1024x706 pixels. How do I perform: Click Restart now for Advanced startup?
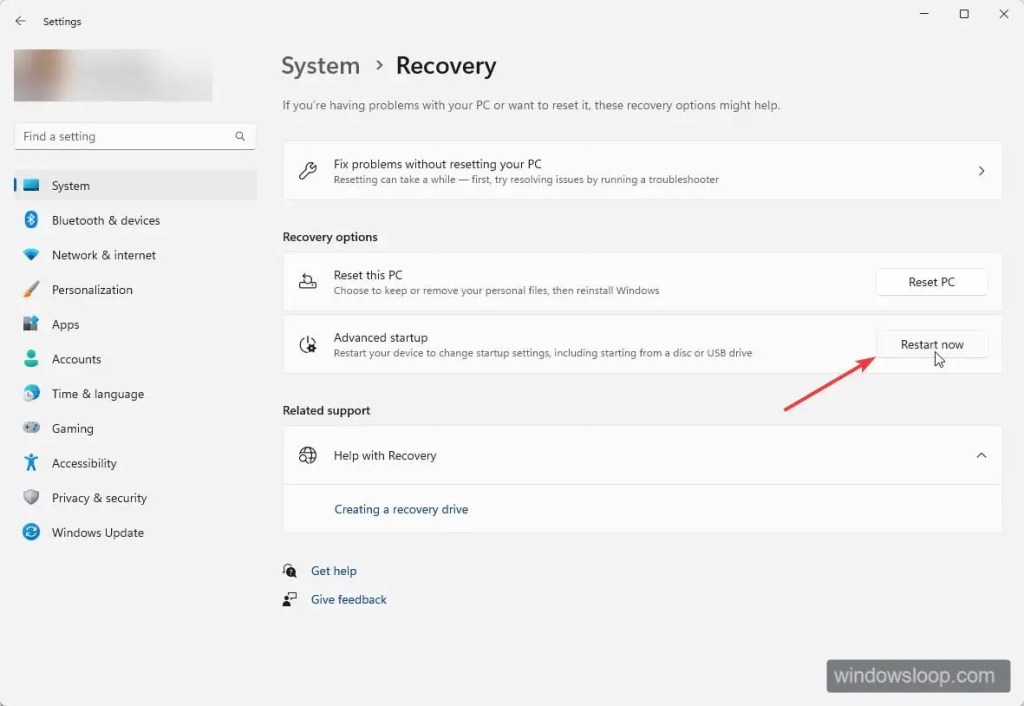coord(931,345)
